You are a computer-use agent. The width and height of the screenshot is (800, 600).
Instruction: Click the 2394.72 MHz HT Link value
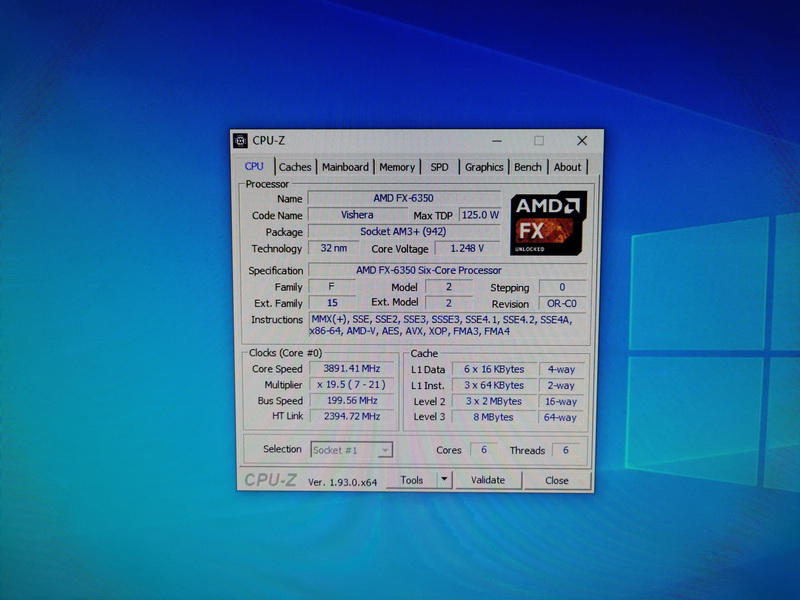pyautogui.click(x=352, y=416)
